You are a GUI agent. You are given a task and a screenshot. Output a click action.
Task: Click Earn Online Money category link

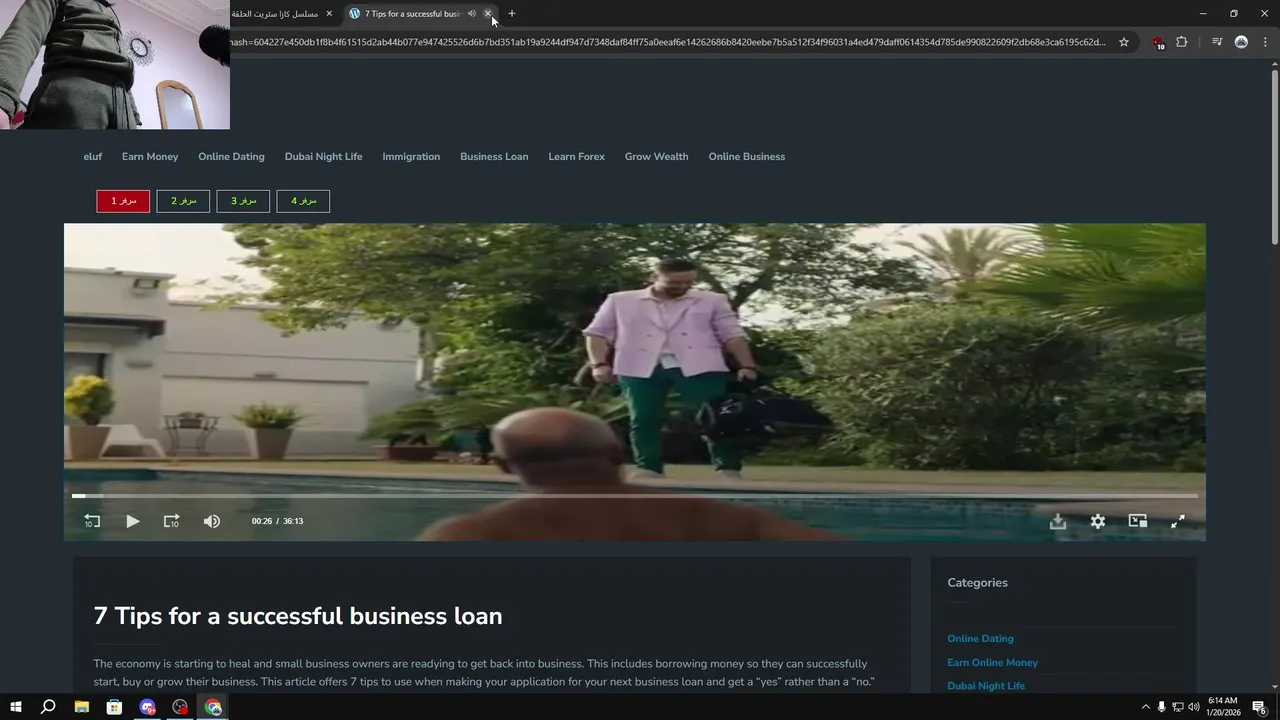pyautogui.click(x=992, y=663)
